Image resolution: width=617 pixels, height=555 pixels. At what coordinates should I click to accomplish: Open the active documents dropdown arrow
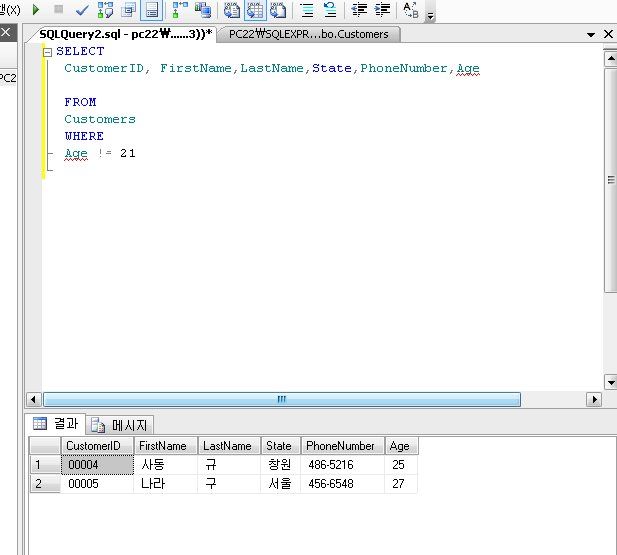tap(591, 35)
